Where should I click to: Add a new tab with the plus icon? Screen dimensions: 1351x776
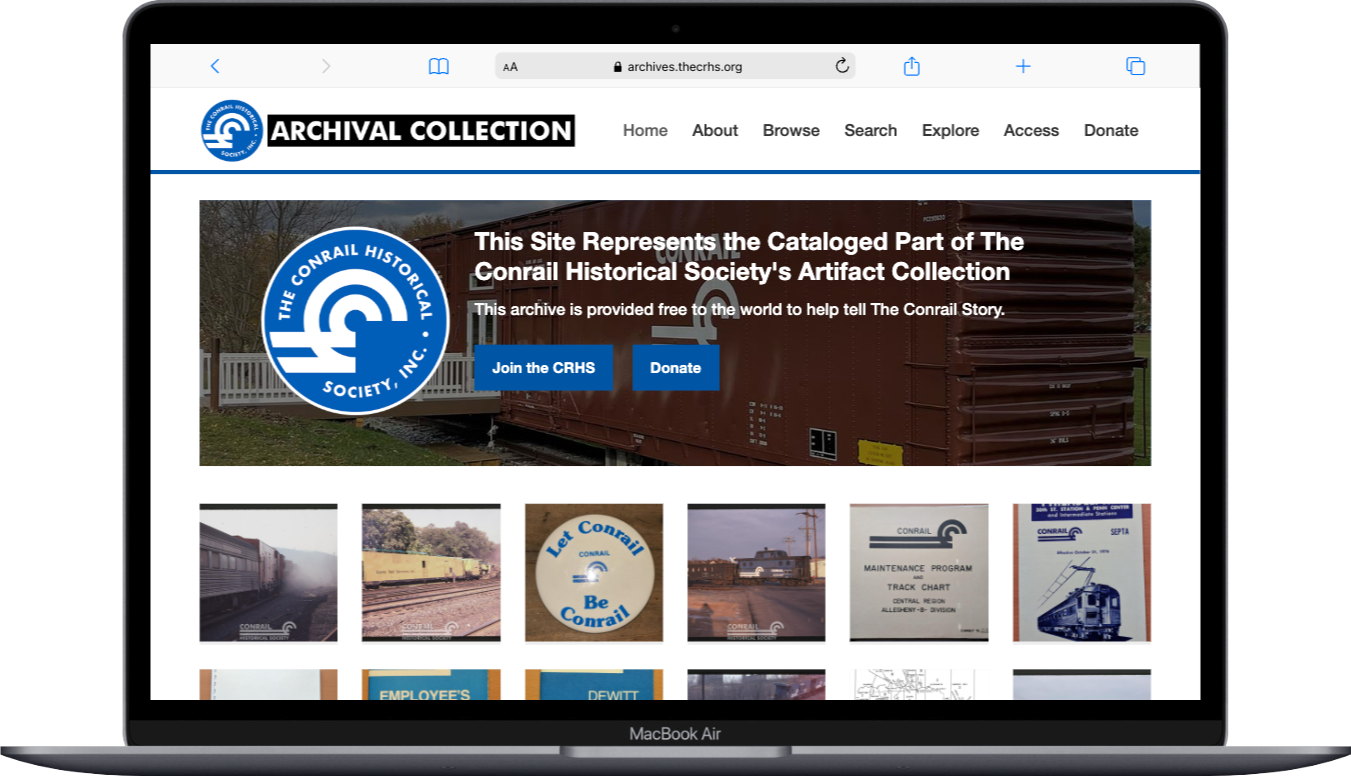(1023, 66)
